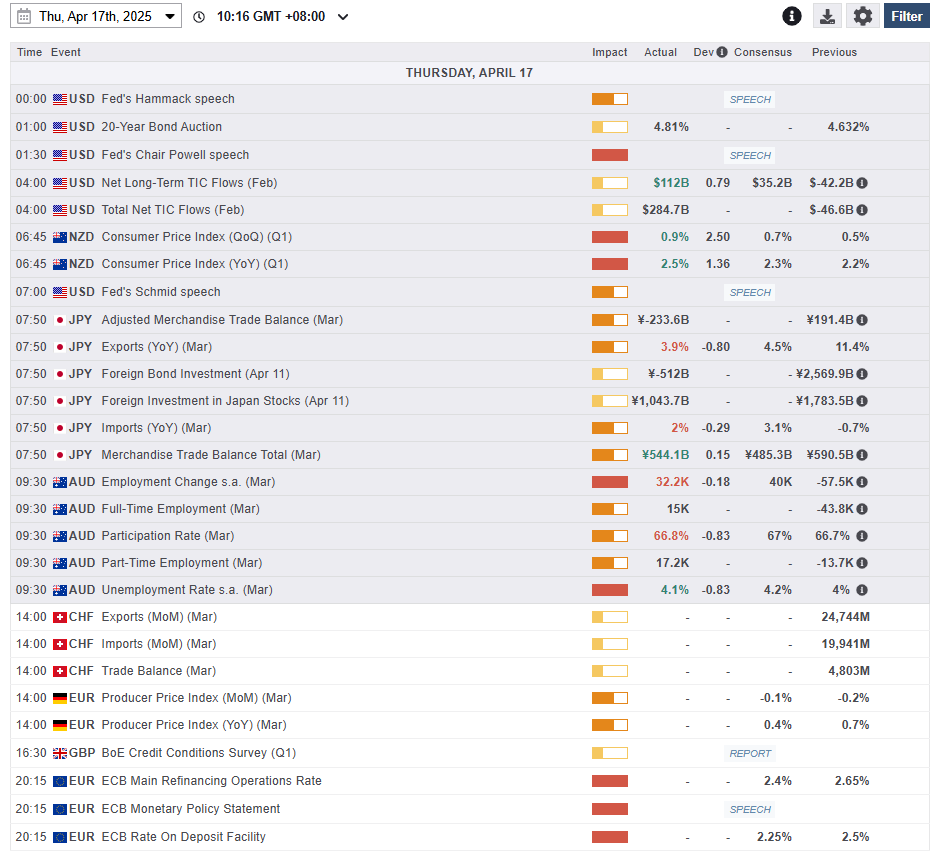Open settings with the gear icon

coord(863,16)
